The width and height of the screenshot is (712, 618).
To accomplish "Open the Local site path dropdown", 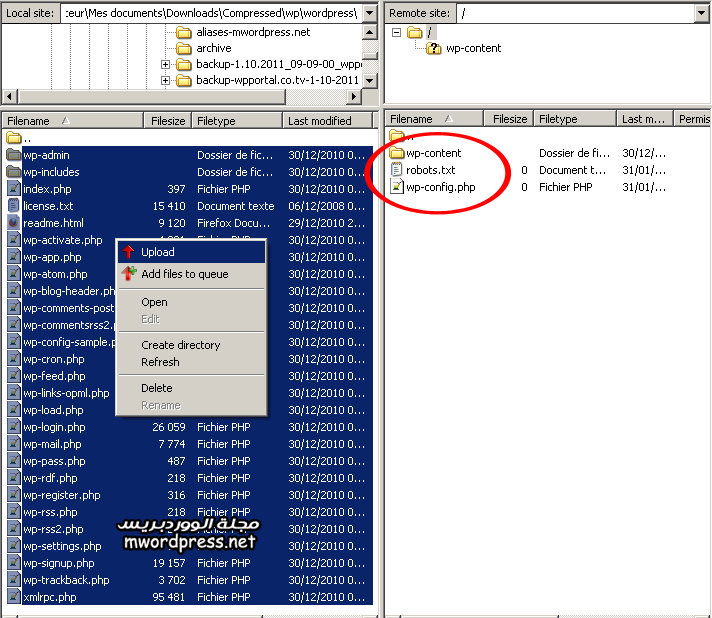I will pos(370,13).
